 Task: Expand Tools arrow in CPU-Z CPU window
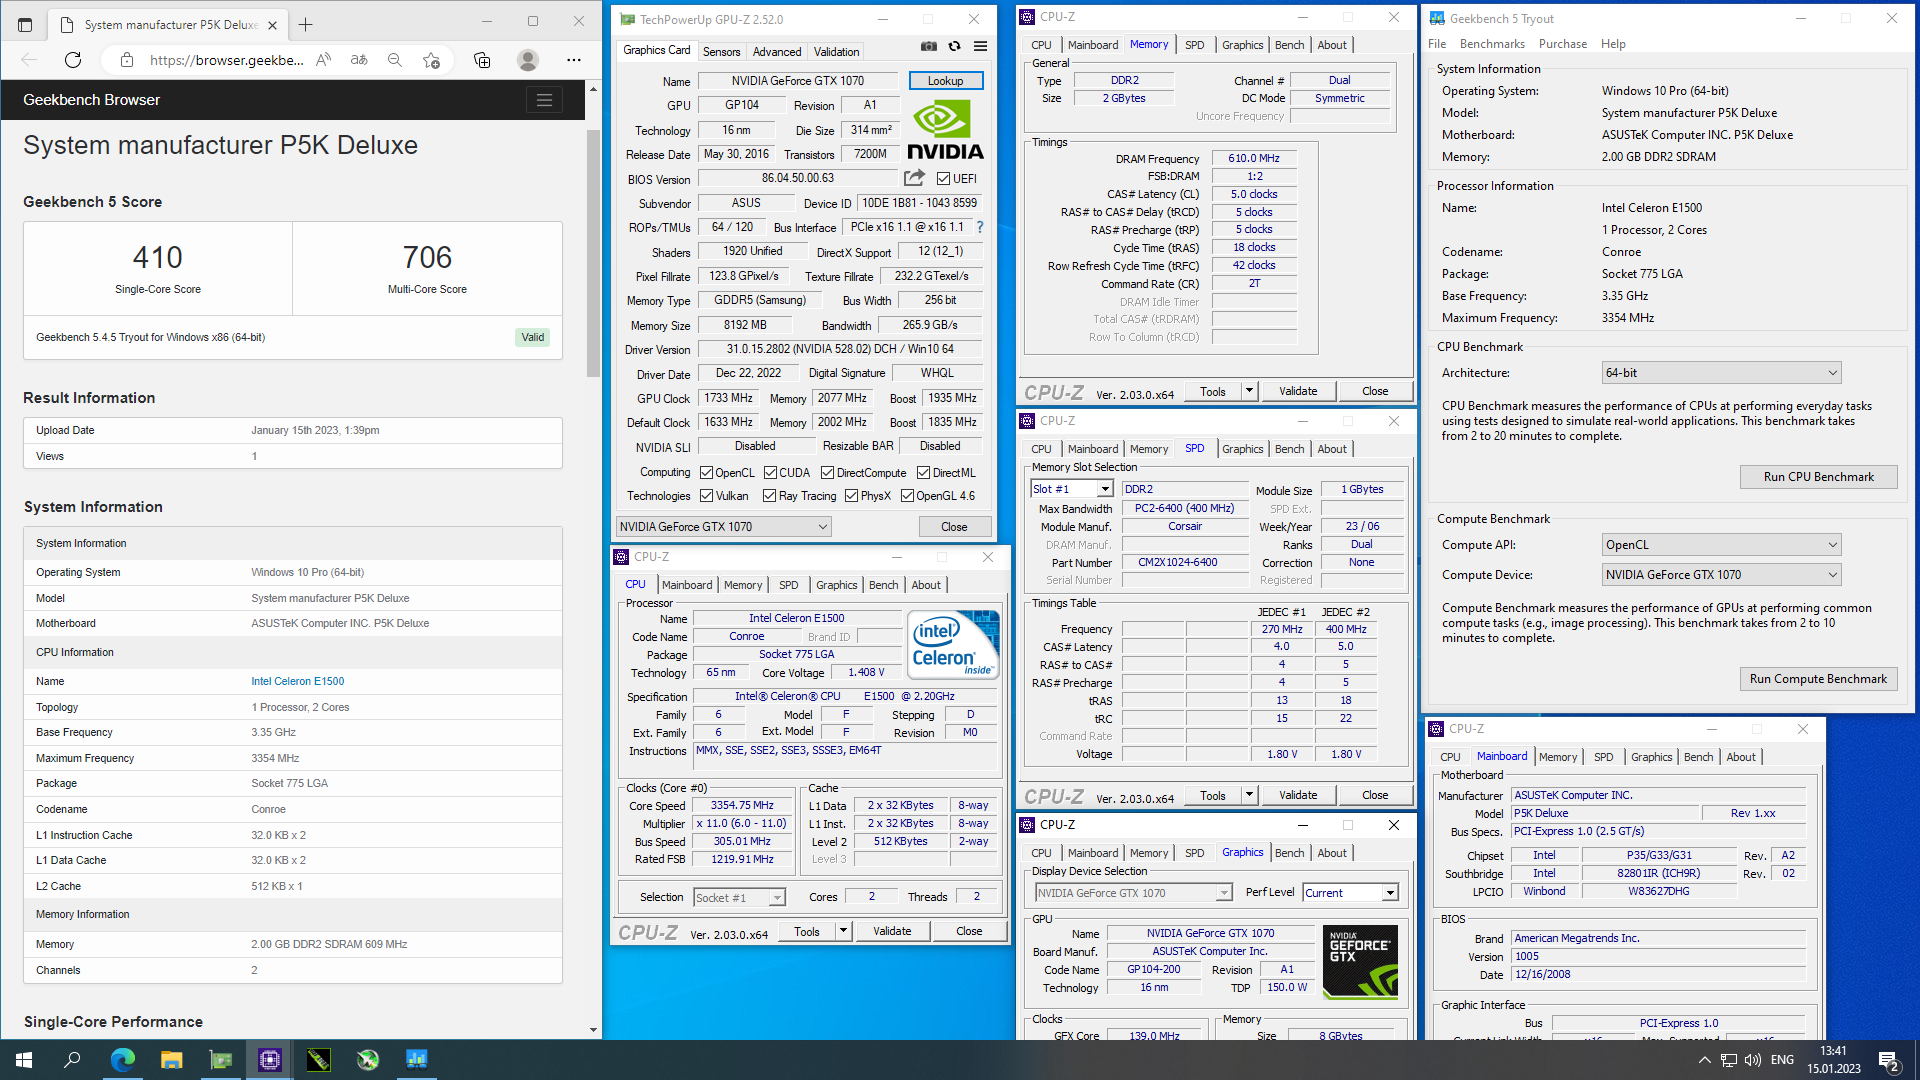click(x=843, y=931)
